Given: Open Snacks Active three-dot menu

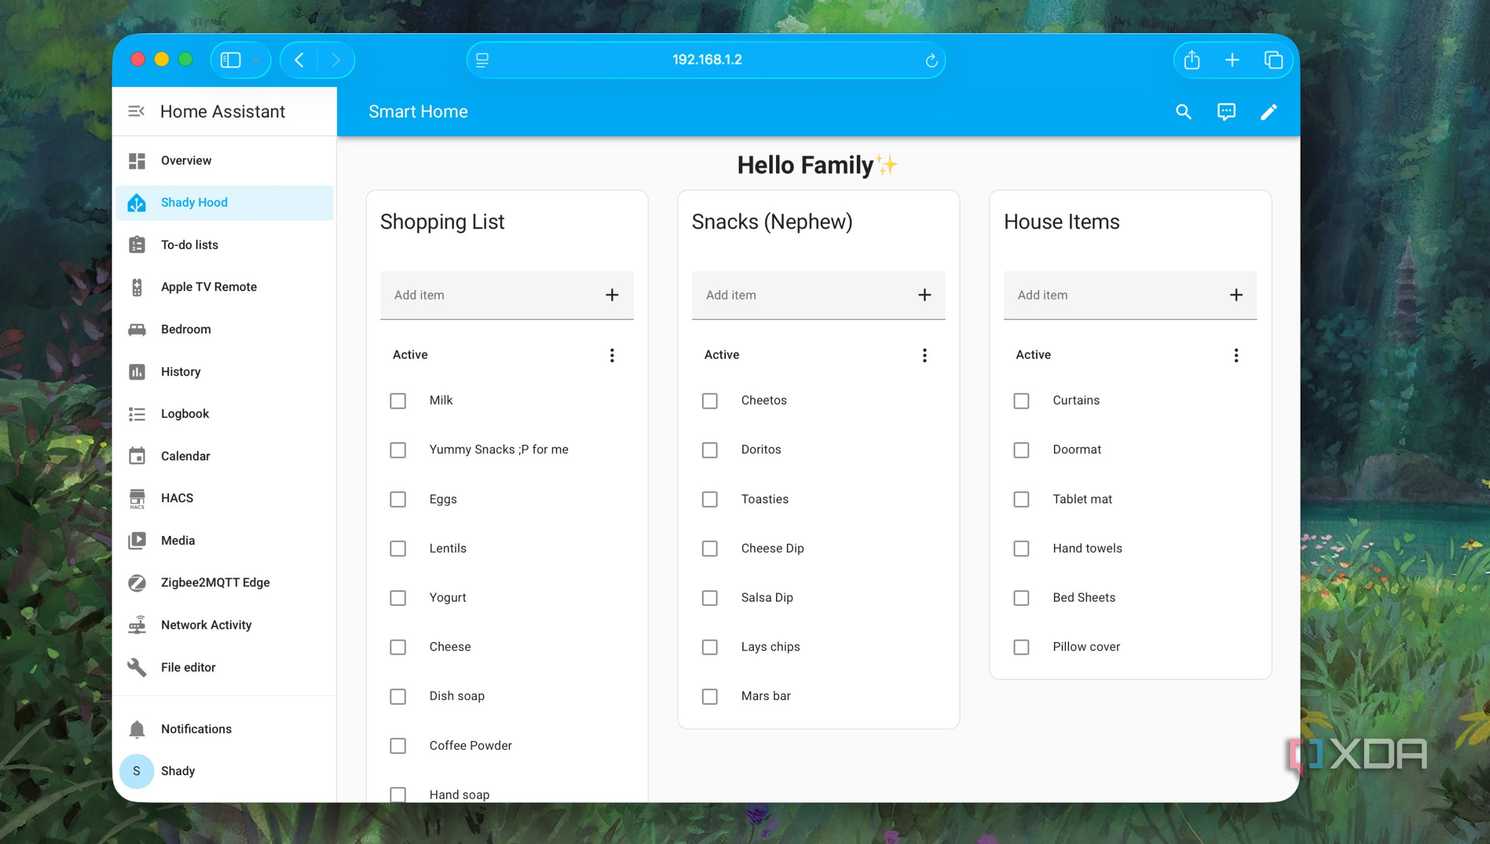Looking at the screenshot, I should 924,355.
